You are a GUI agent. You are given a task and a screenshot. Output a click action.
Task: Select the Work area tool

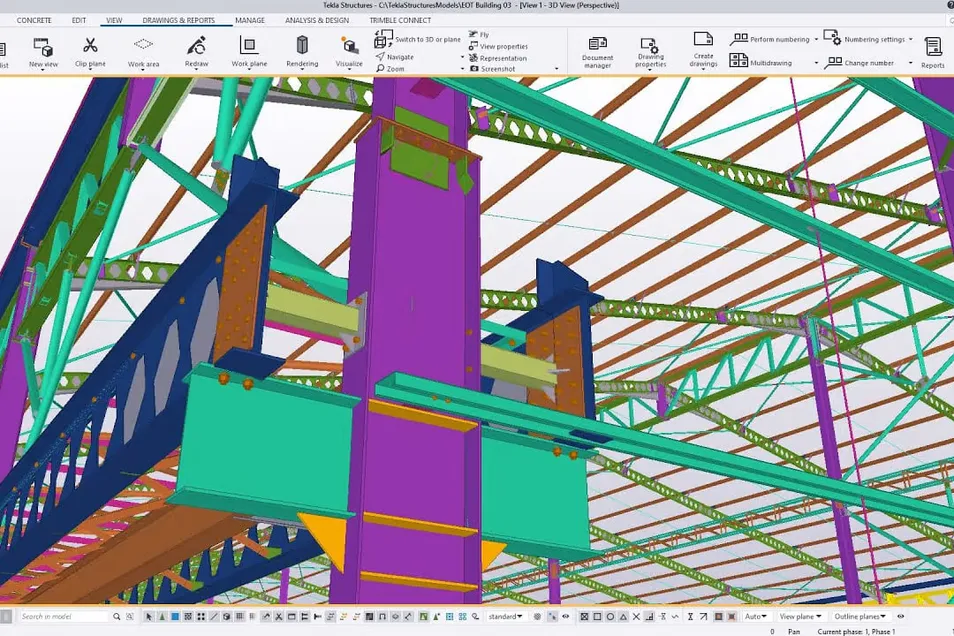[x=143, y=46]
